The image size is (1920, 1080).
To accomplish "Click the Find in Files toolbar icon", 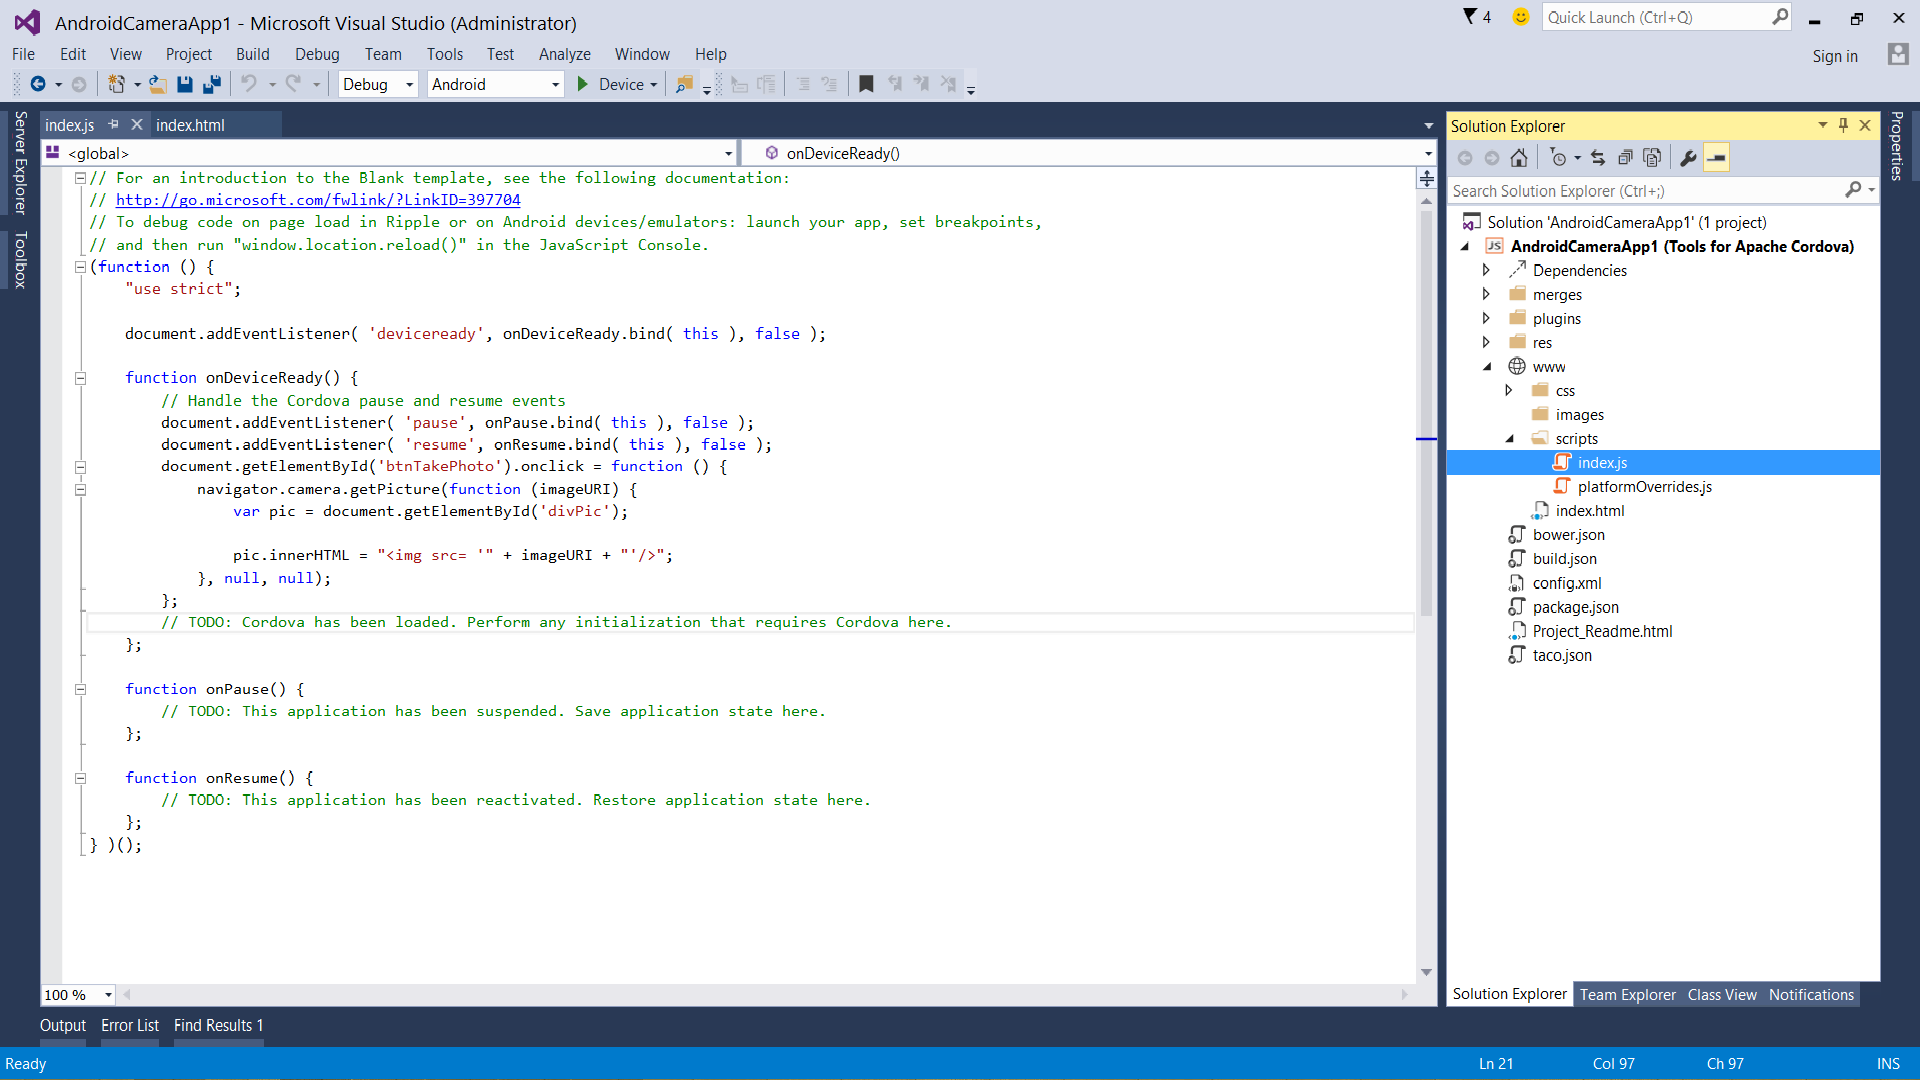I will click(684, 84).
